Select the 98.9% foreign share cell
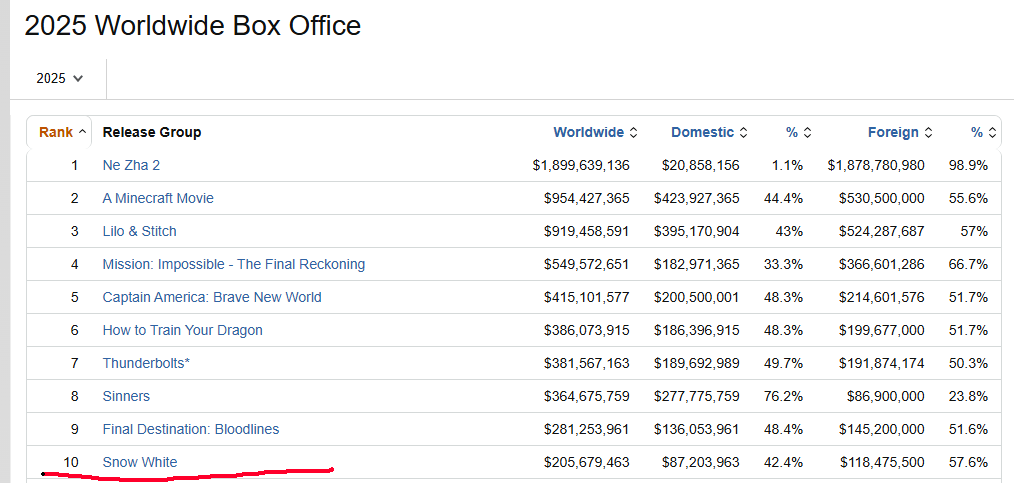 [x=968, y=165]
